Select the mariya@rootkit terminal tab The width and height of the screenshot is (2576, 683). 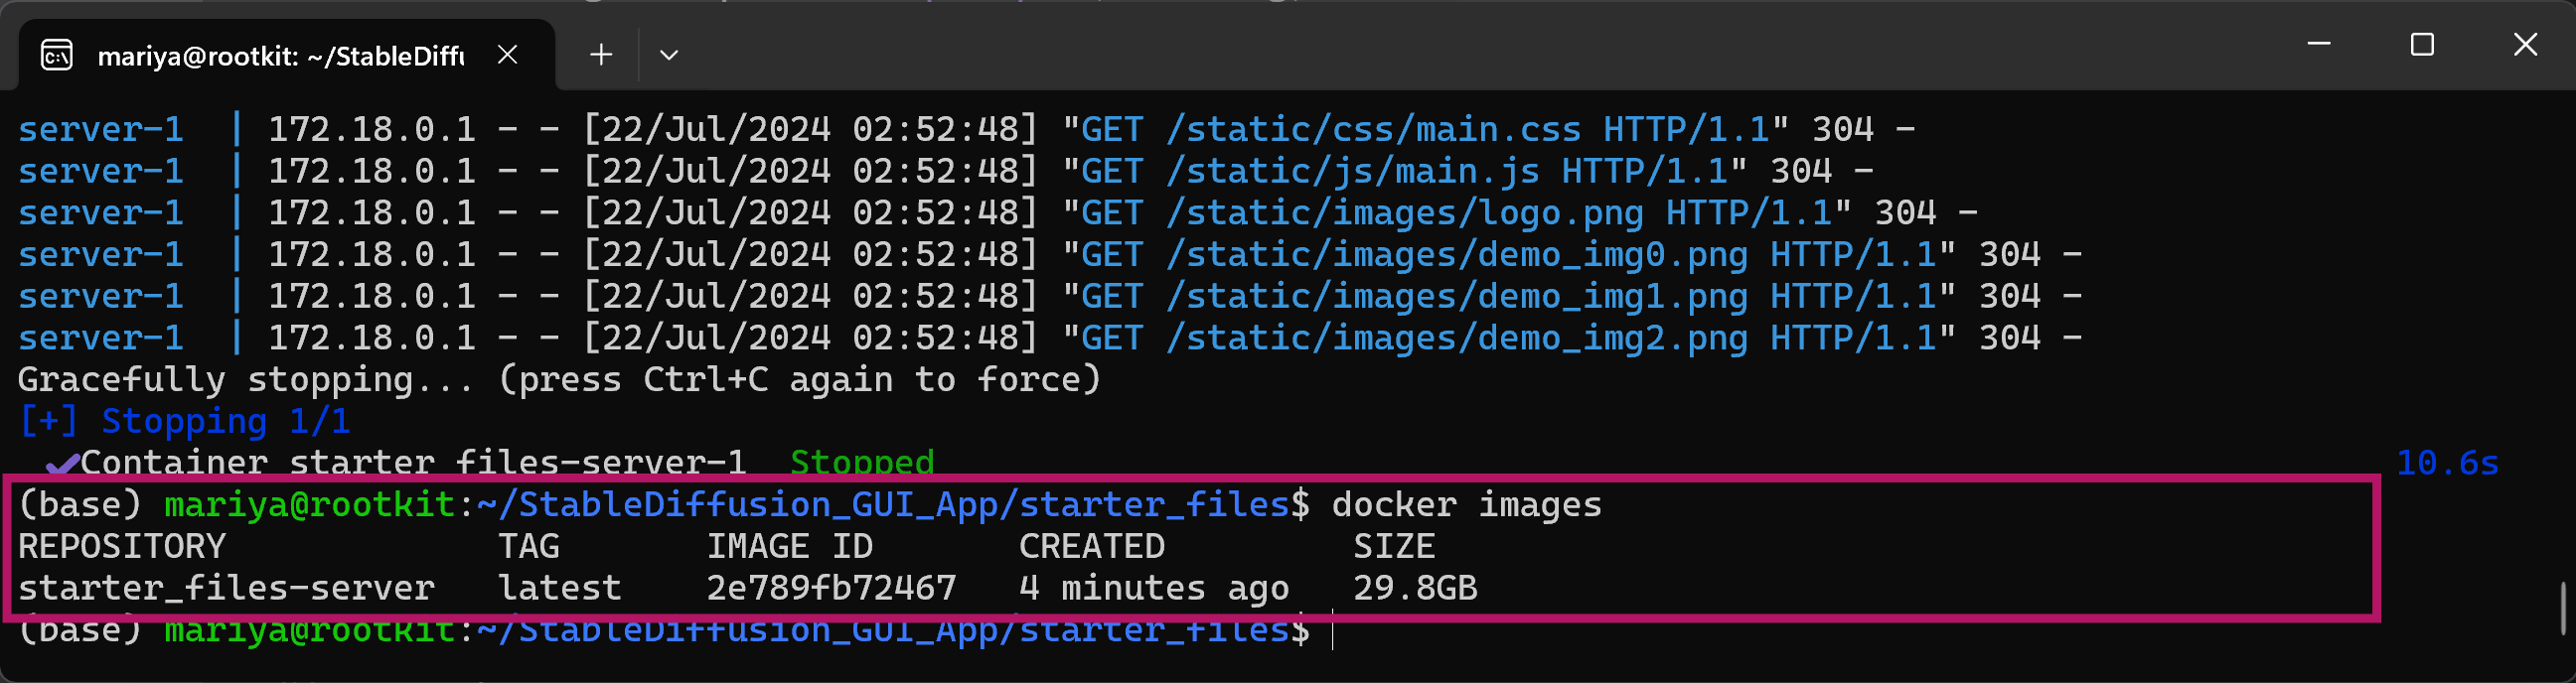pyautogui.click(x=287, y=55)
